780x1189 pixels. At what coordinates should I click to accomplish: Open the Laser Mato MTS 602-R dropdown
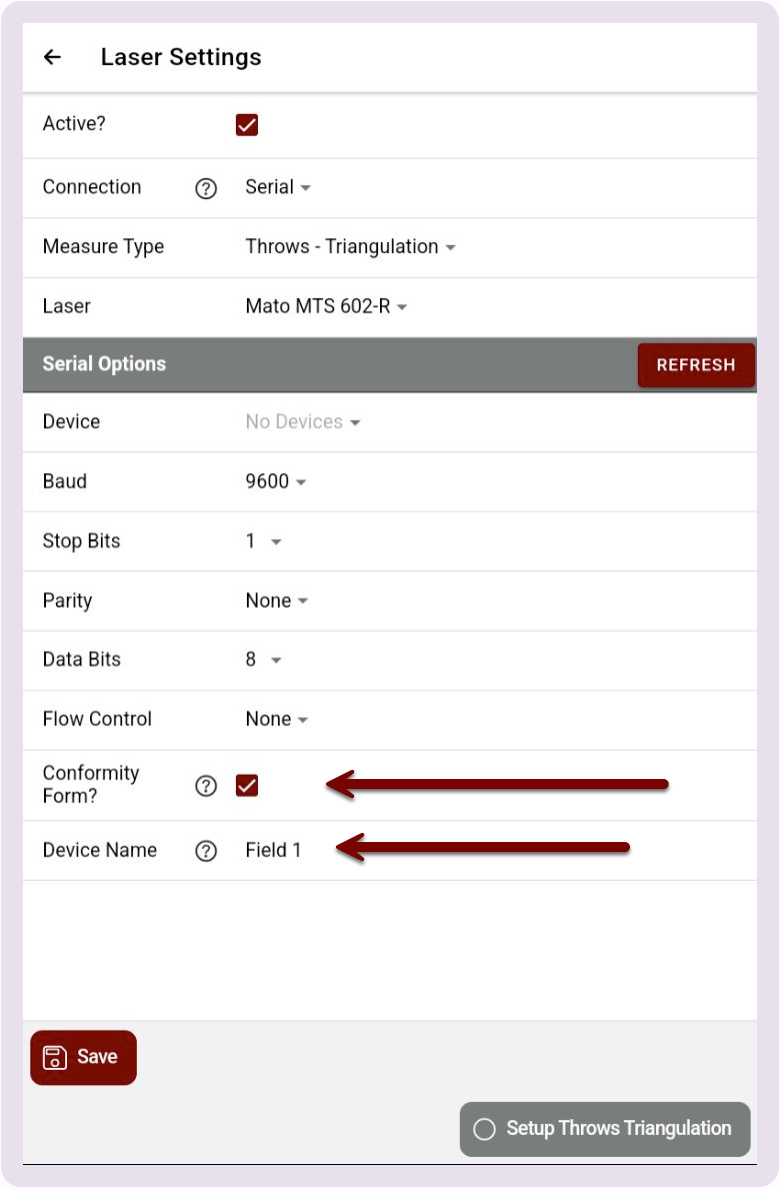click(327, 306)
